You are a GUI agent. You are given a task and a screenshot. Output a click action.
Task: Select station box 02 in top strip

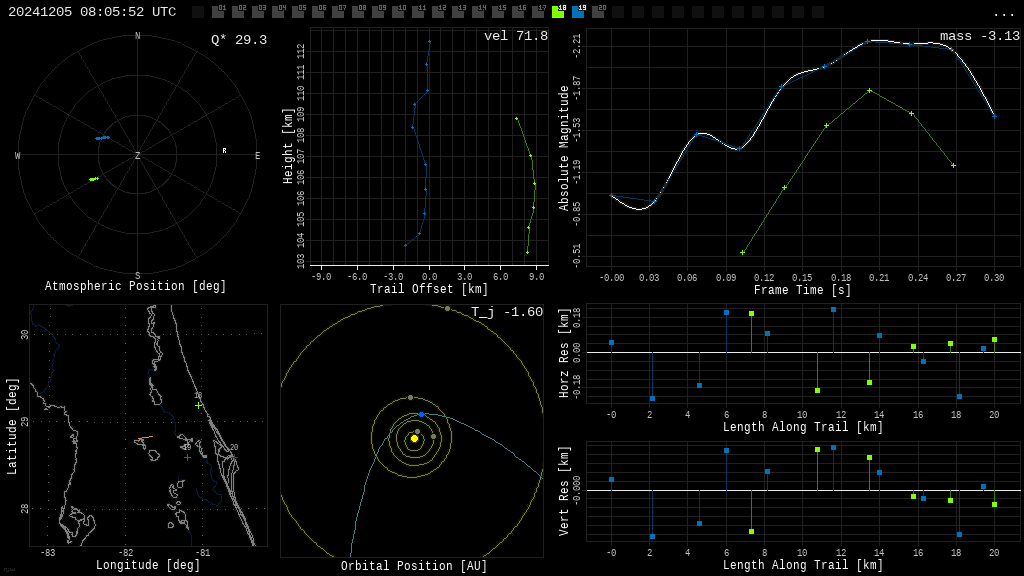point(238,12)
